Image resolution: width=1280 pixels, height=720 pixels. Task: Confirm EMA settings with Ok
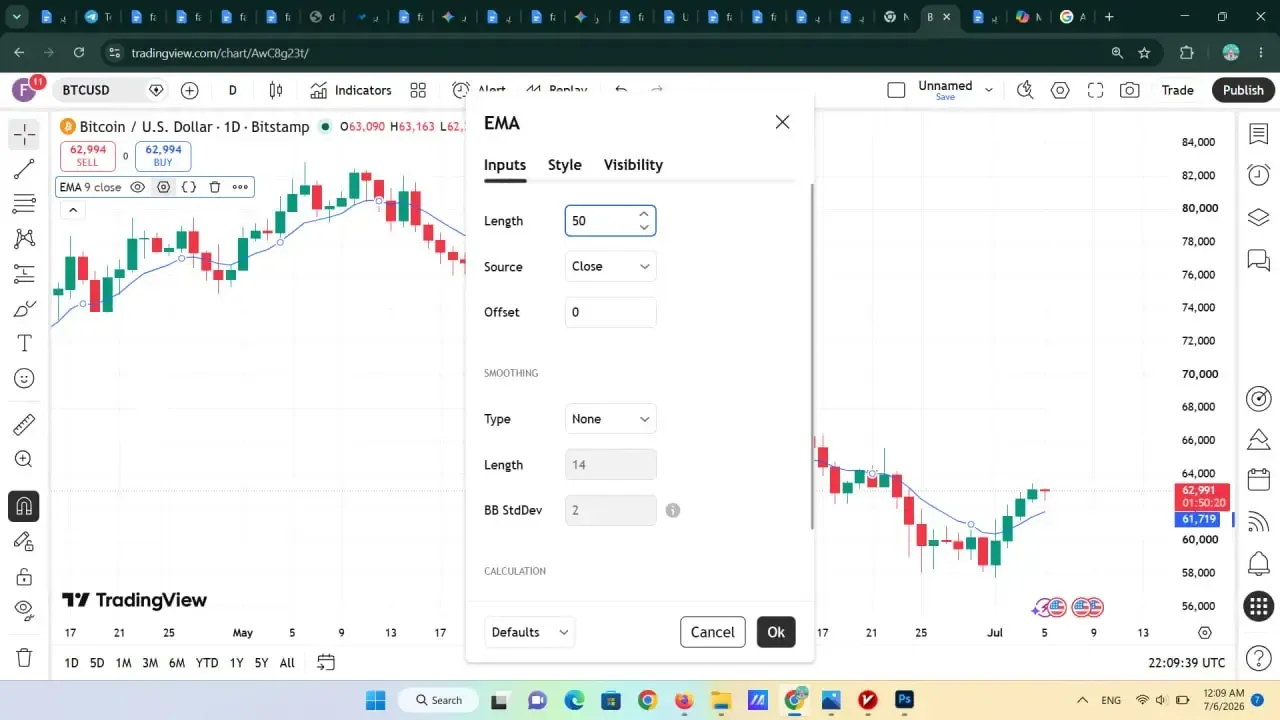776,632
